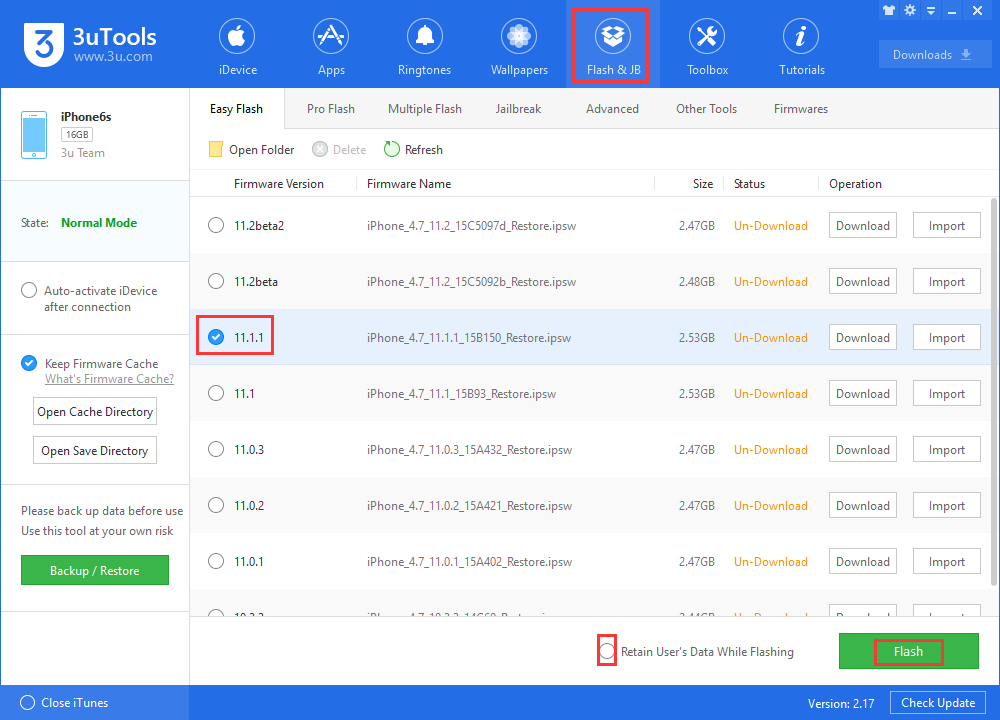The width and height of the screenshot is (1000, 720).
Task: Switch to the Easy Flash tab
Action: click(236, 109)
